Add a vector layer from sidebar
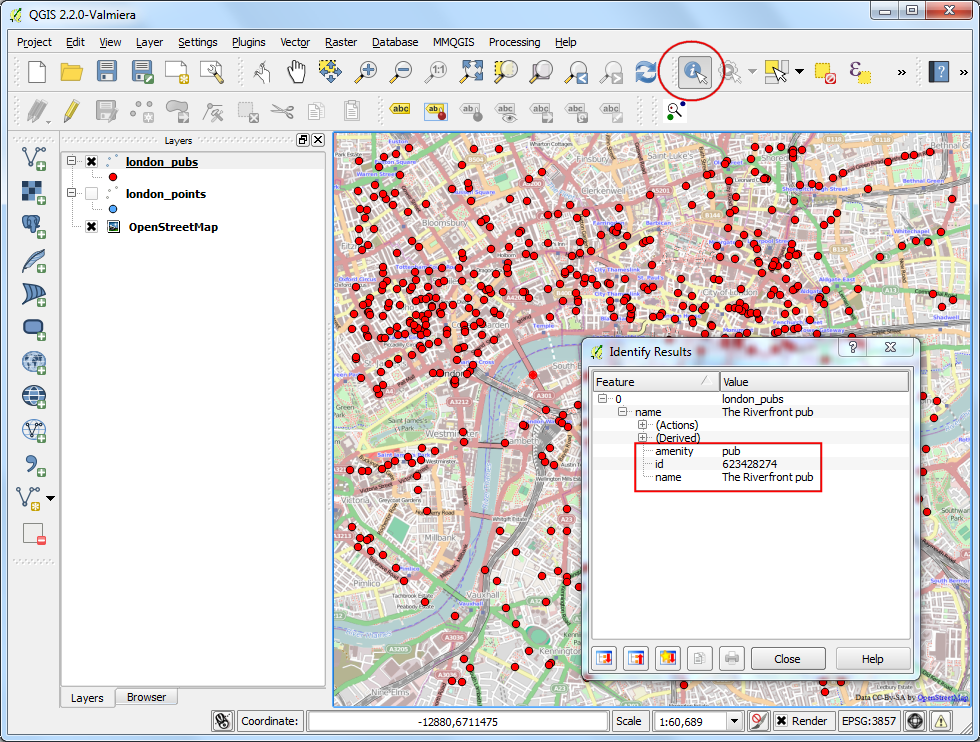 [x=34, y=158]
